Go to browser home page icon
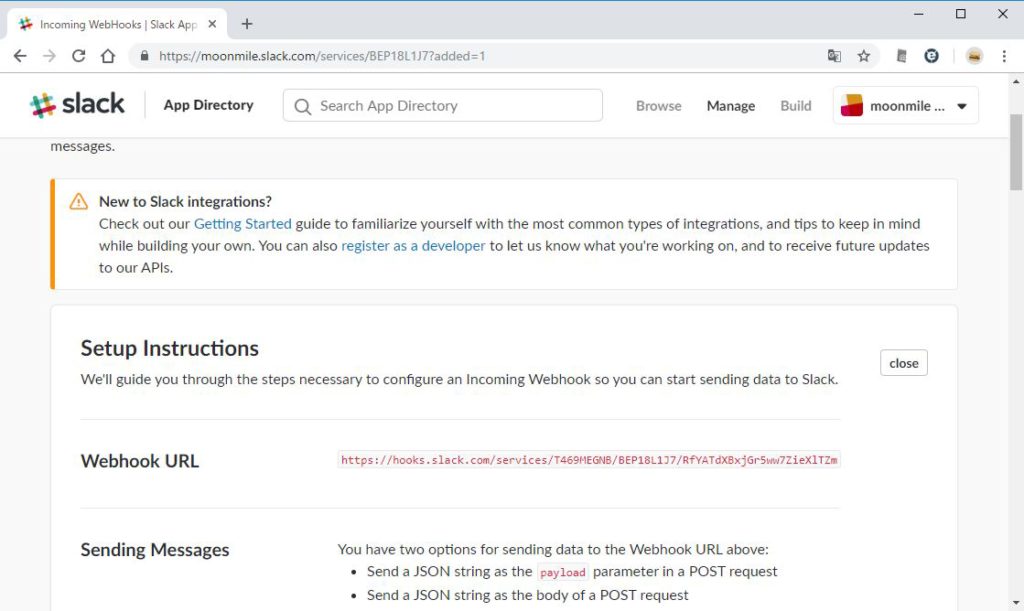The image size is (1024, 611). pos(108,56)
